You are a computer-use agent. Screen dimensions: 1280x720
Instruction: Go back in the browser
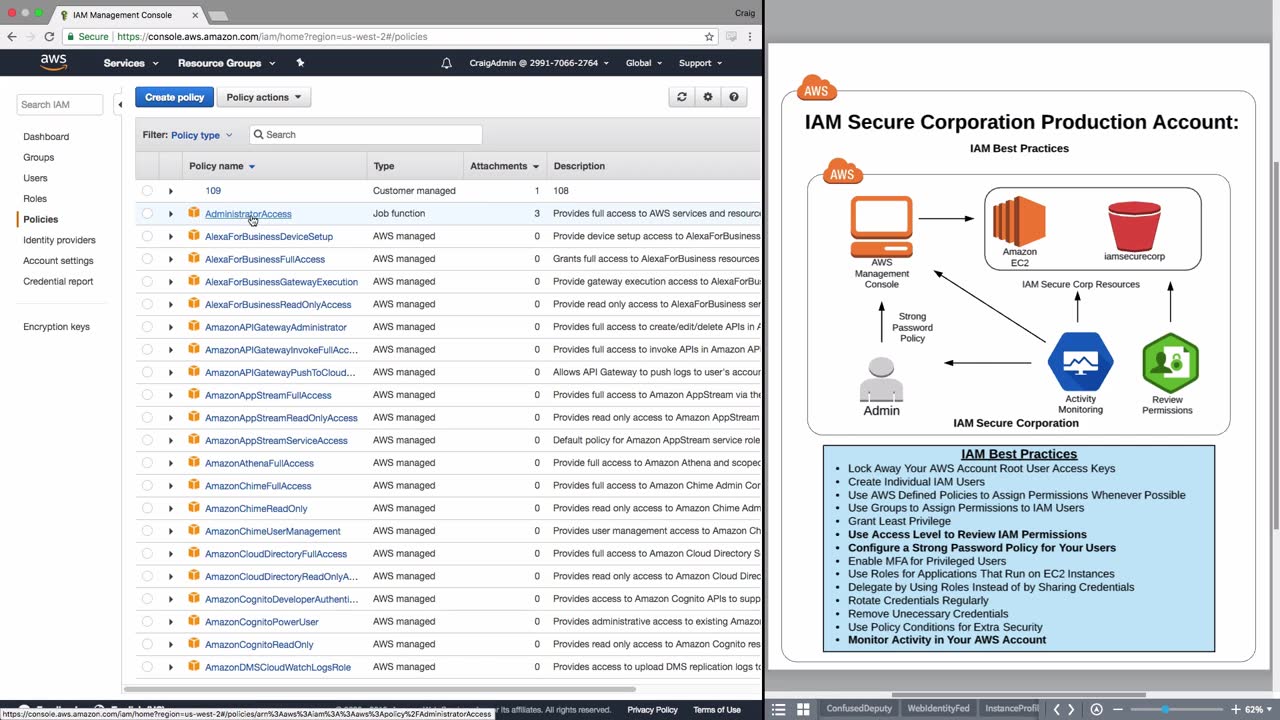(12, 37)
